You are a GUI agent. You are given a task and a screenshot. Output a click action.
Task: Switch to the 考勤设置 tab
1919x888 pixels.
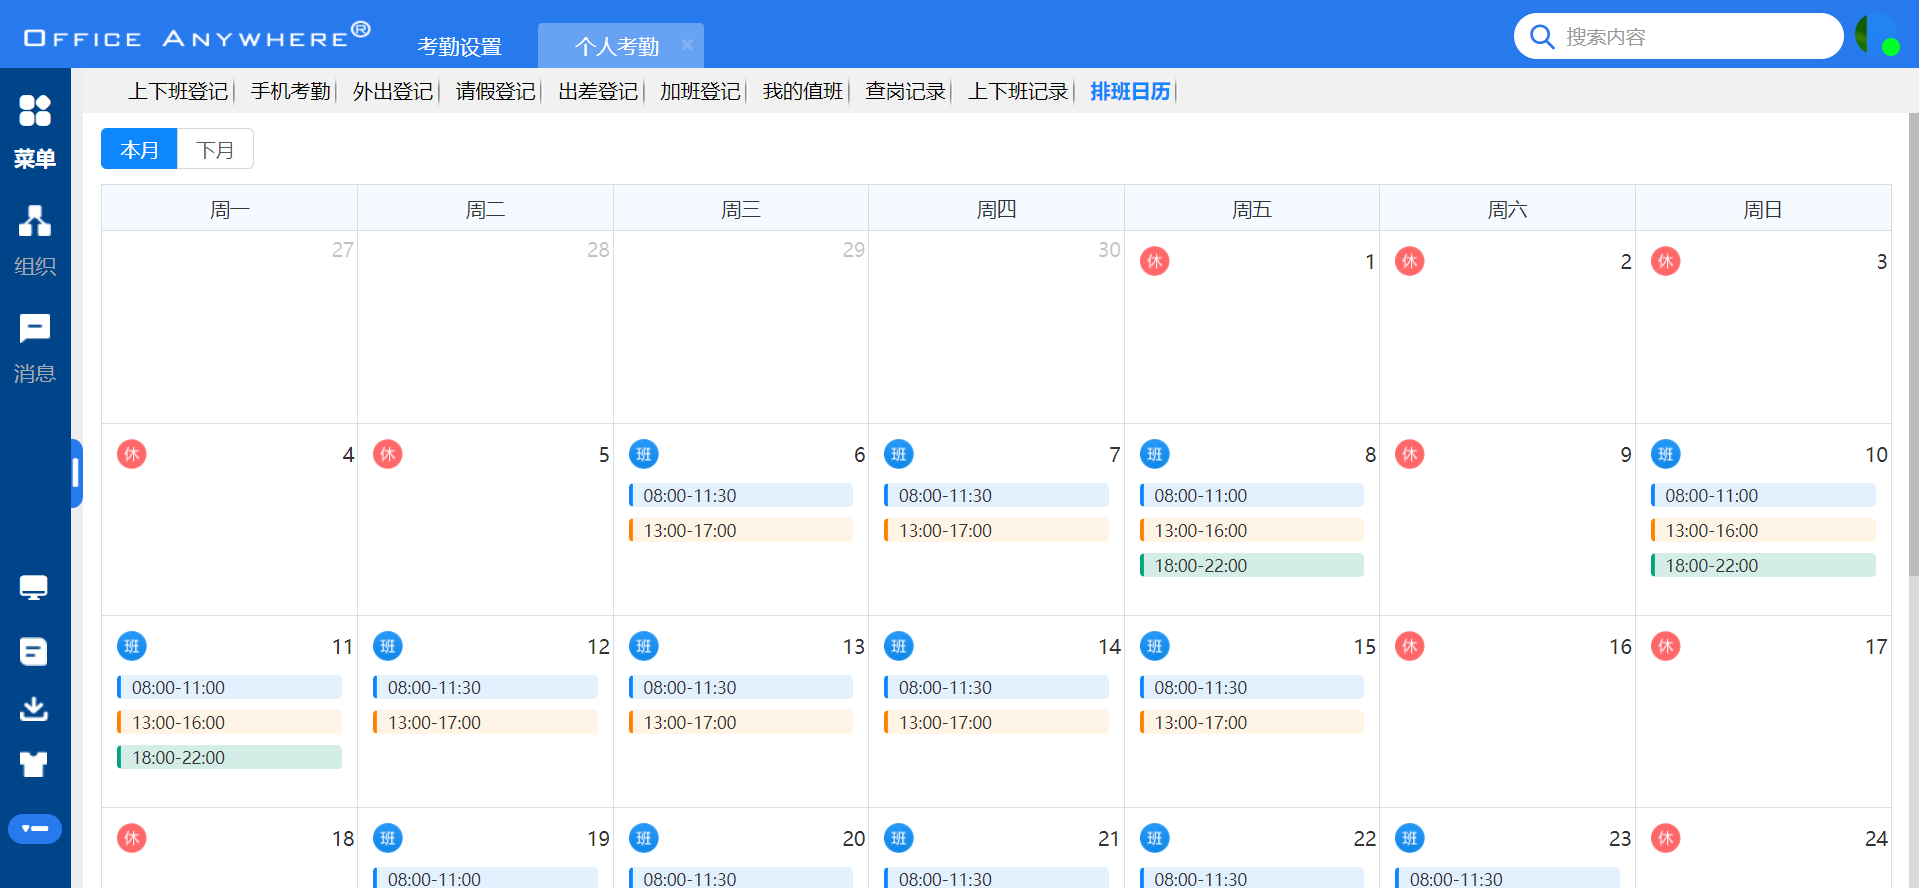(460, 46)
